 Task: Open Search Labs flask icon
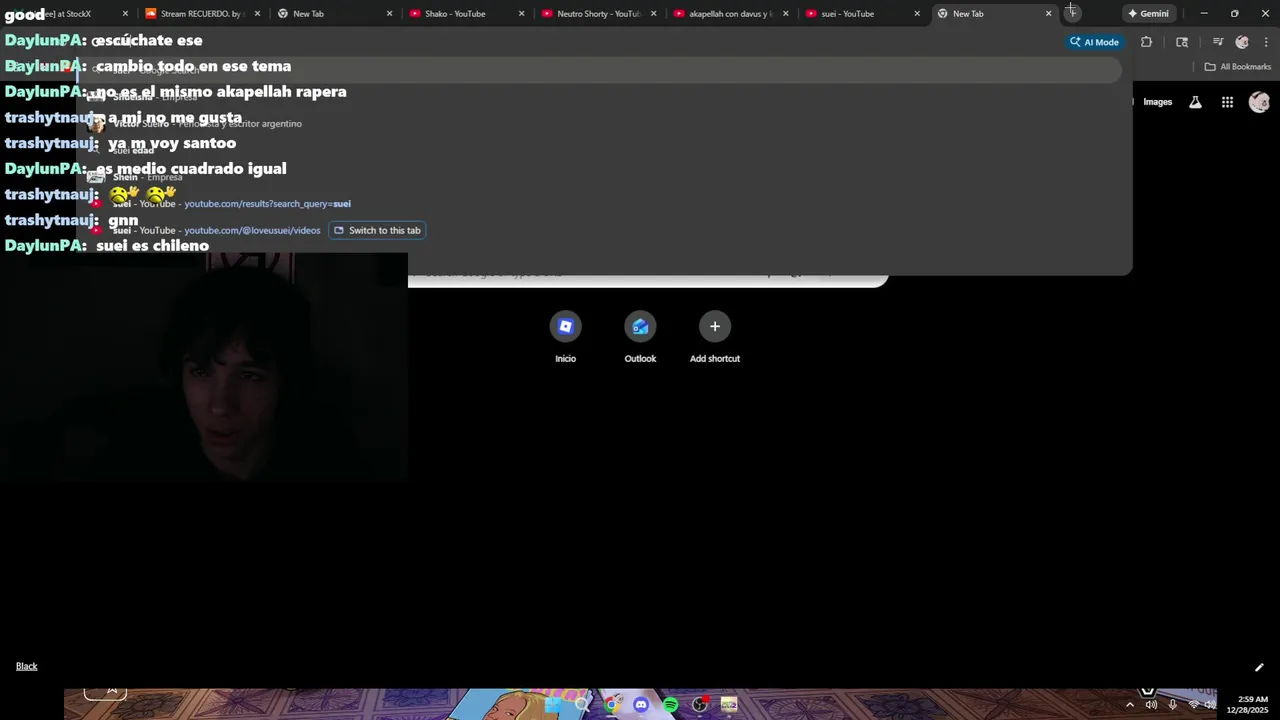tap(1195, 102)
